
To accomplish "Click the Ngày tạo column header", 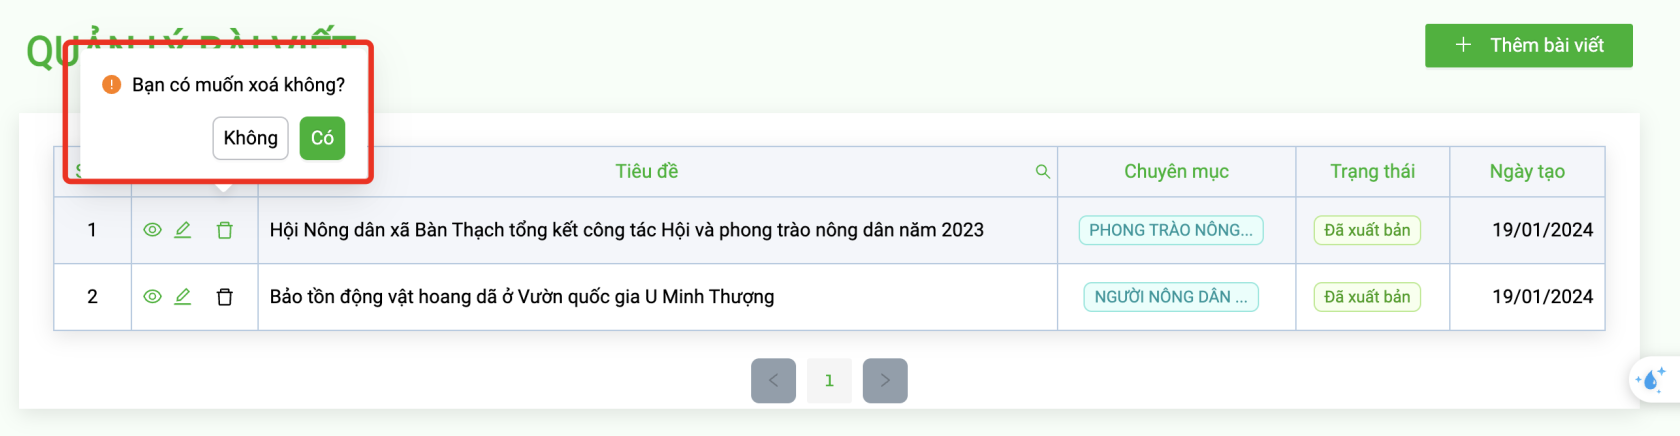I will [x=1527, y=171].
